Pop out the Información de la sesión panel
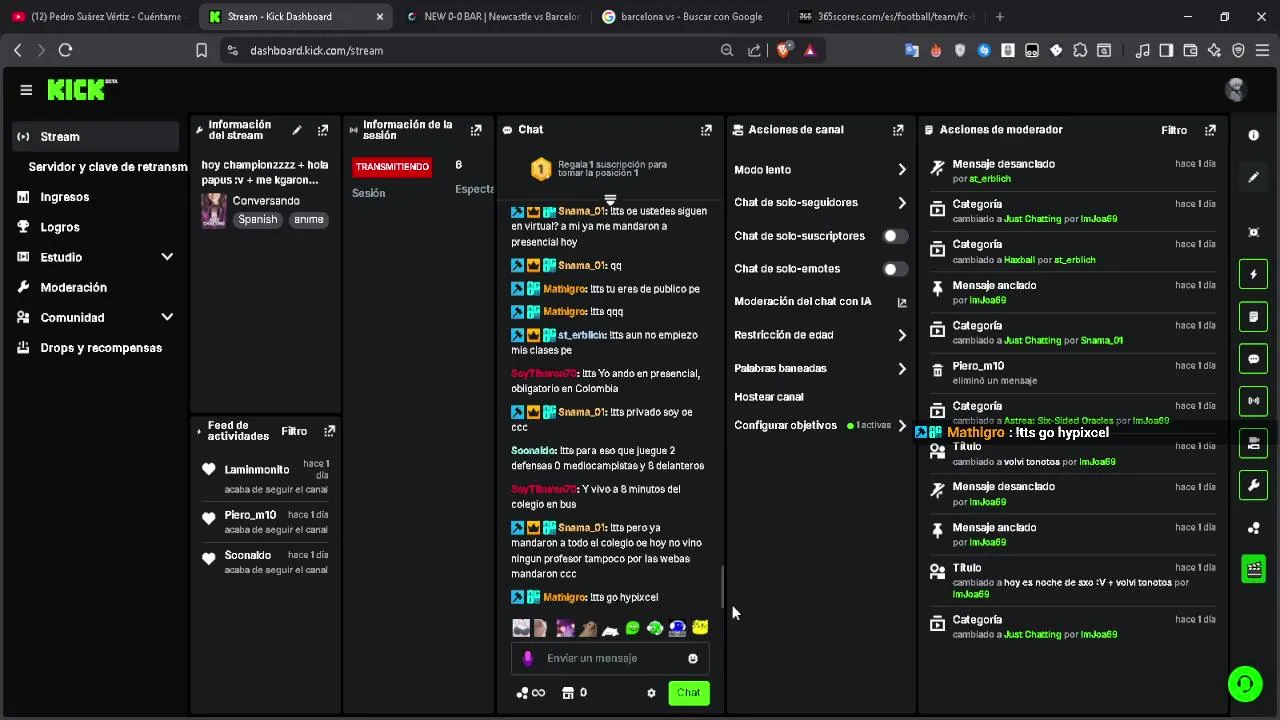The height and width of the screenshot is (720, 1280). coord(476,130)
